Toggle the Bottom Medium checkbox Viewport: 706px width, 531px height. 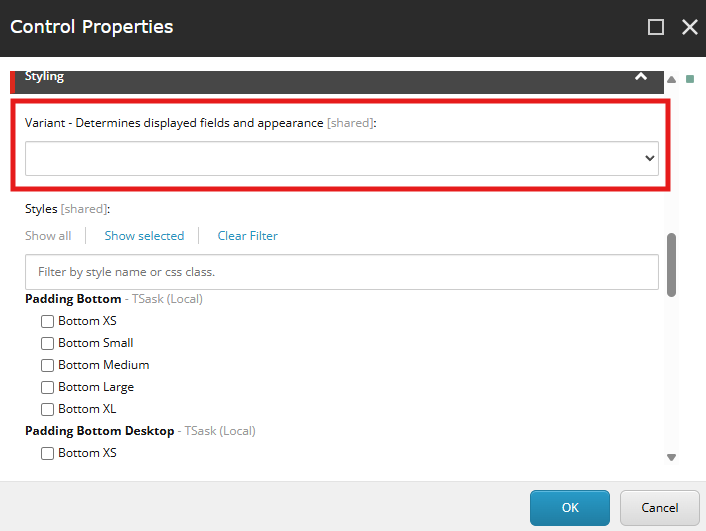click(x=47, y=365)
